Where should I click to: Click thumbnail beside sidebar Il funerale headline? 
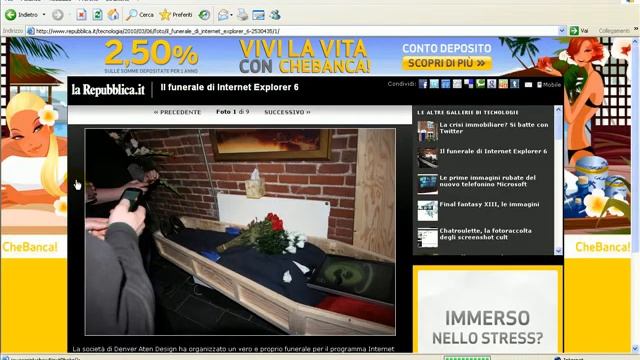(427, 158)
